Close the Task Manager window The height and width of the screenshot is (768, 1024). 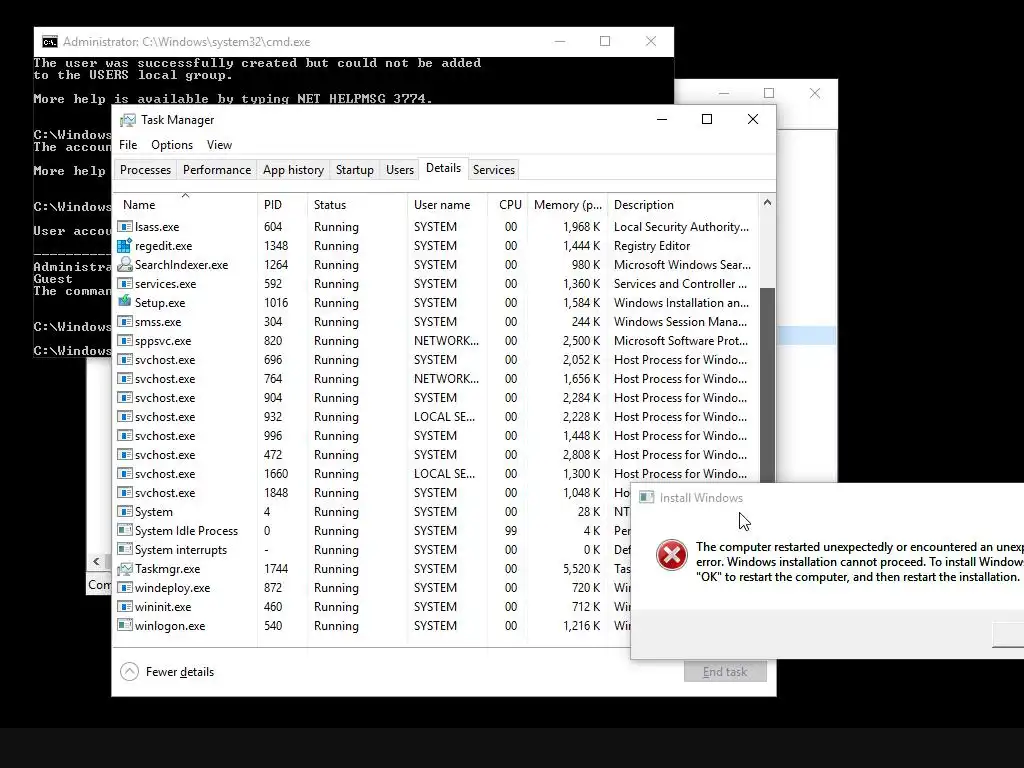753,119
